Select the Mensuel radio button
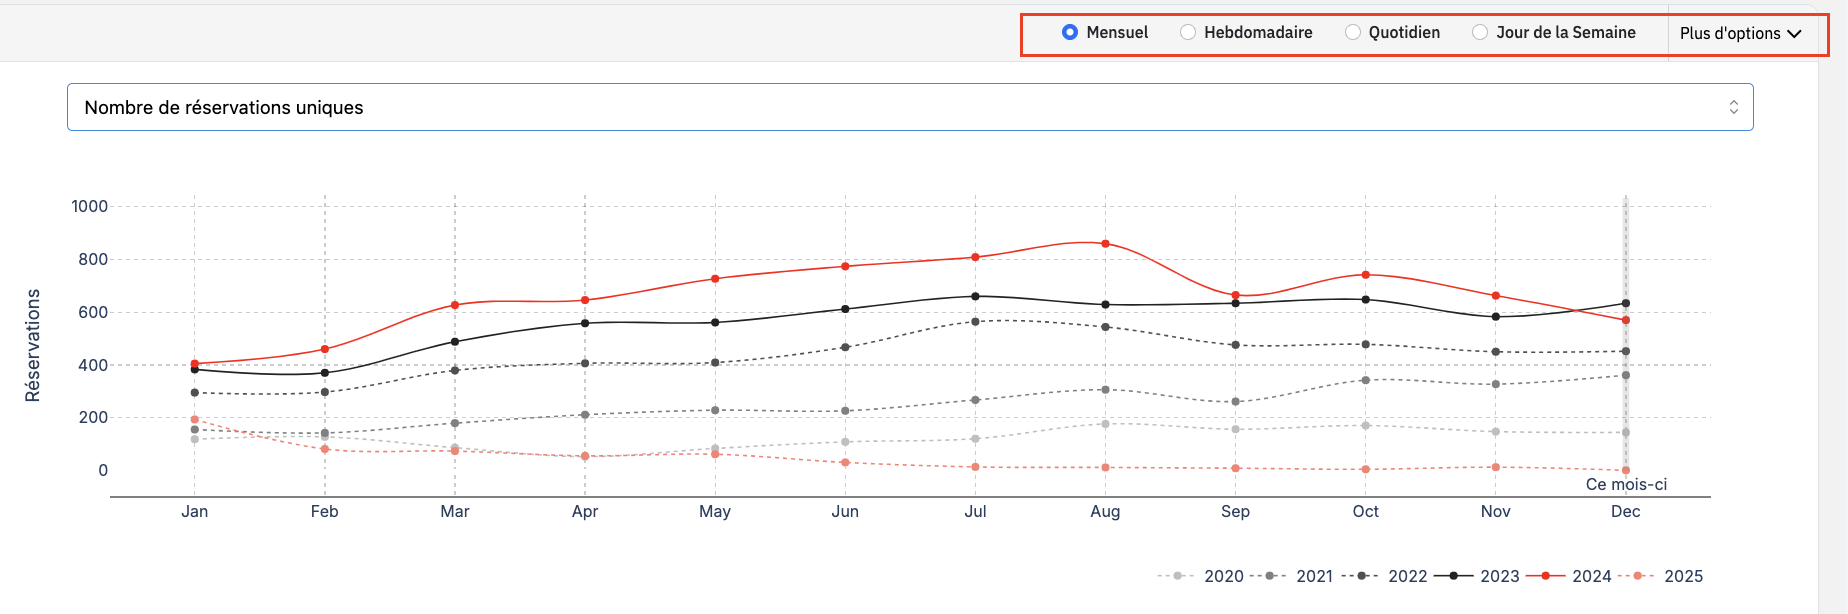The image size is (1848, 614). point(1070,32)
